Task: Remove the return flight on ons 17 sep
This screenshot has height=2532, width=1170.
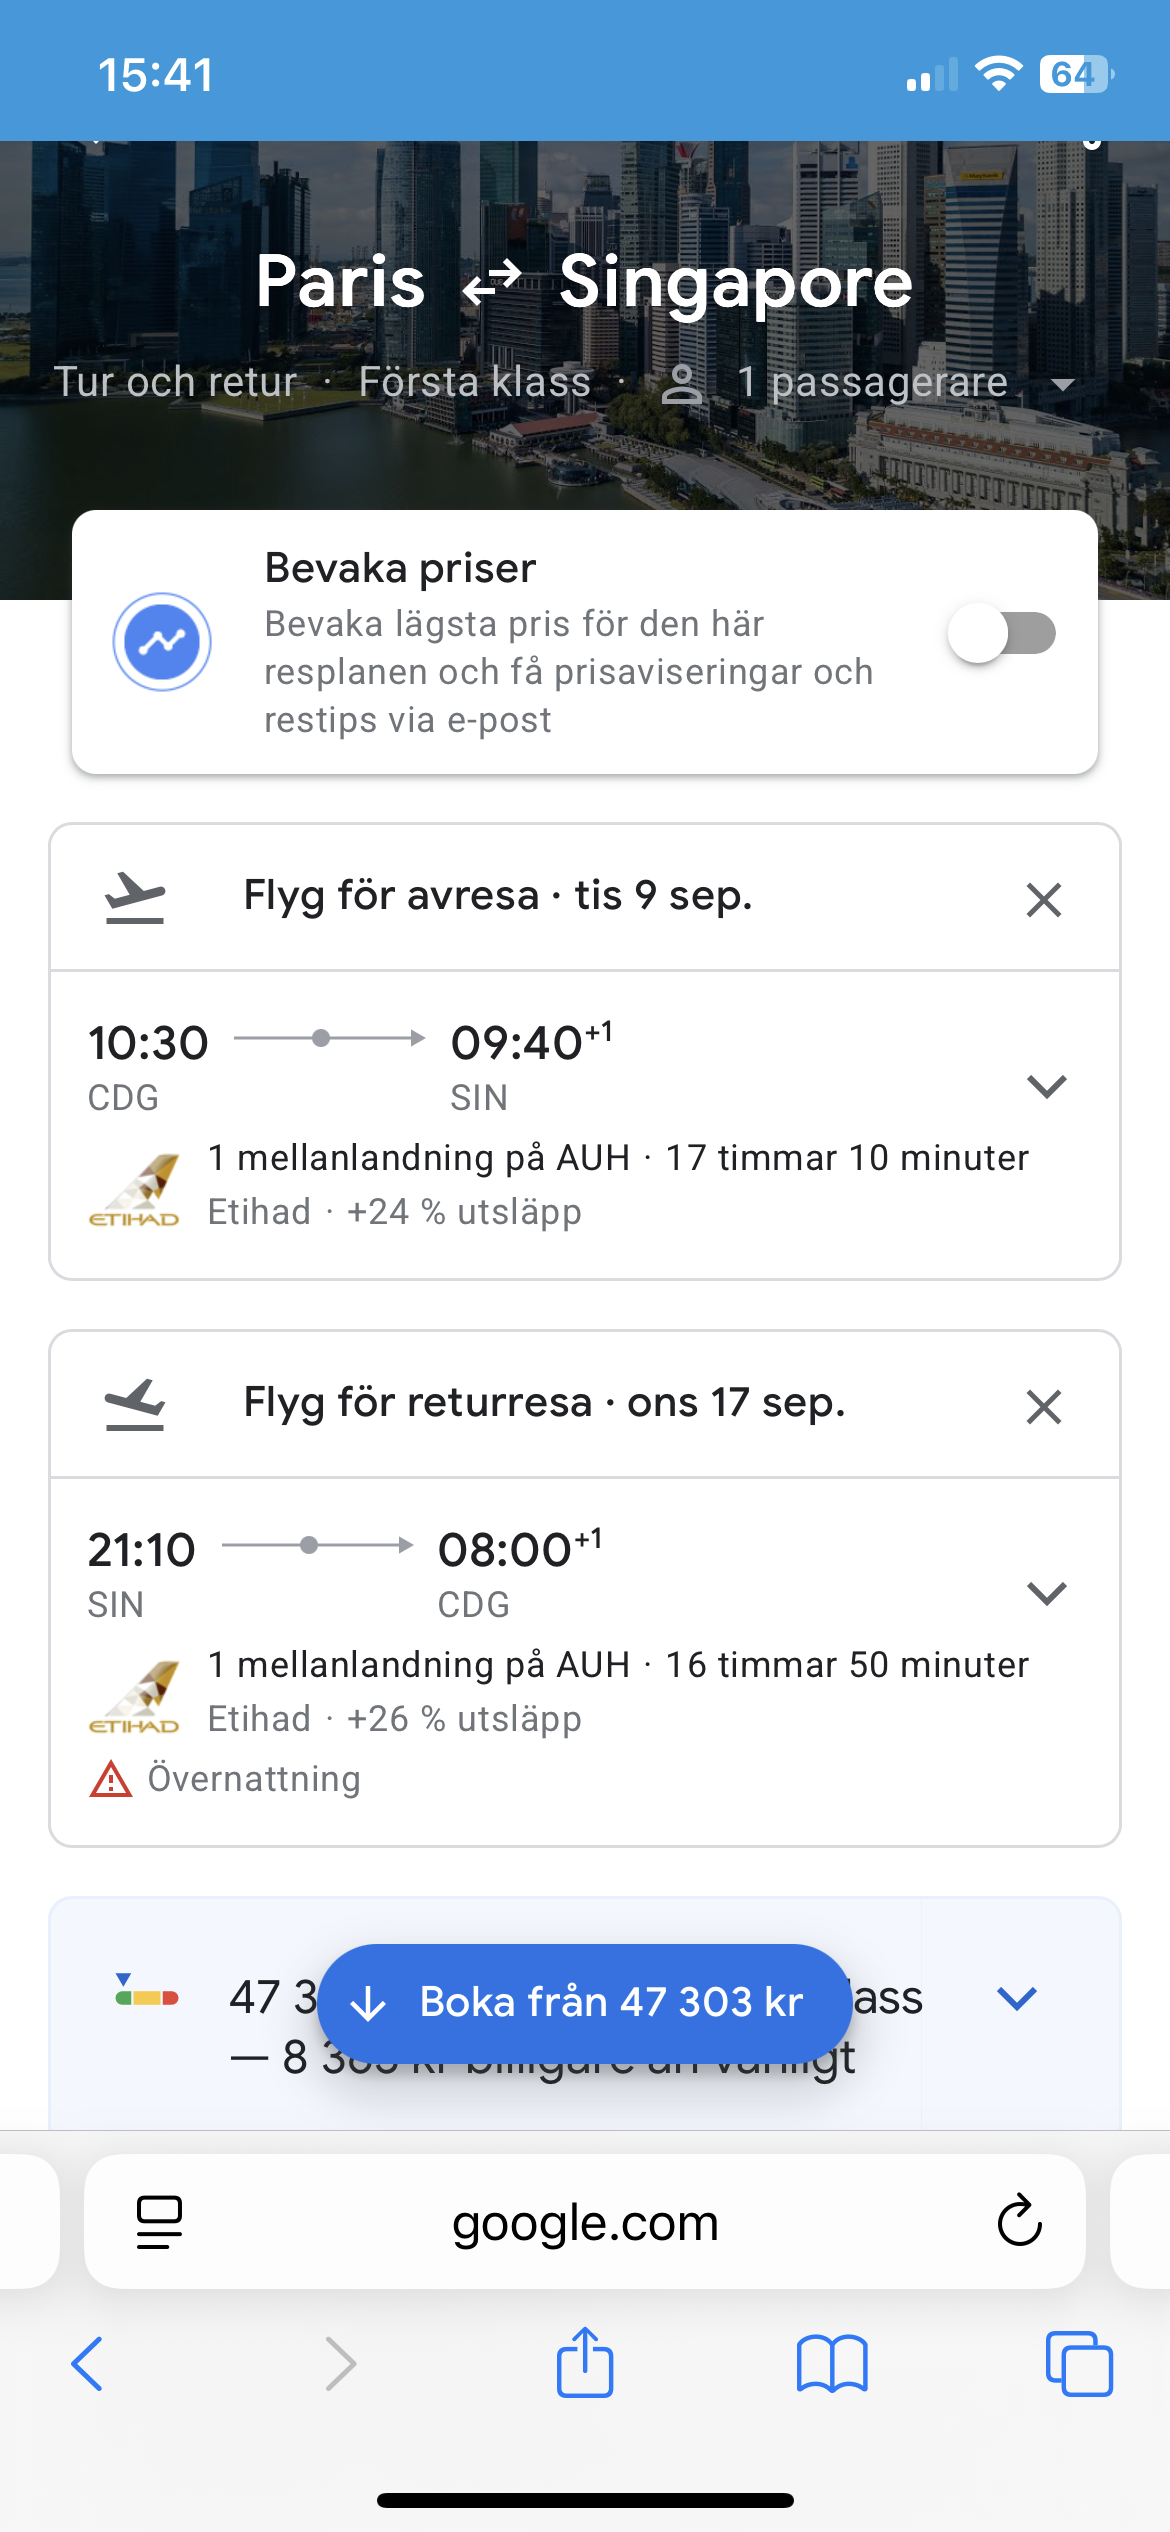Action: click(1043, 1407)
